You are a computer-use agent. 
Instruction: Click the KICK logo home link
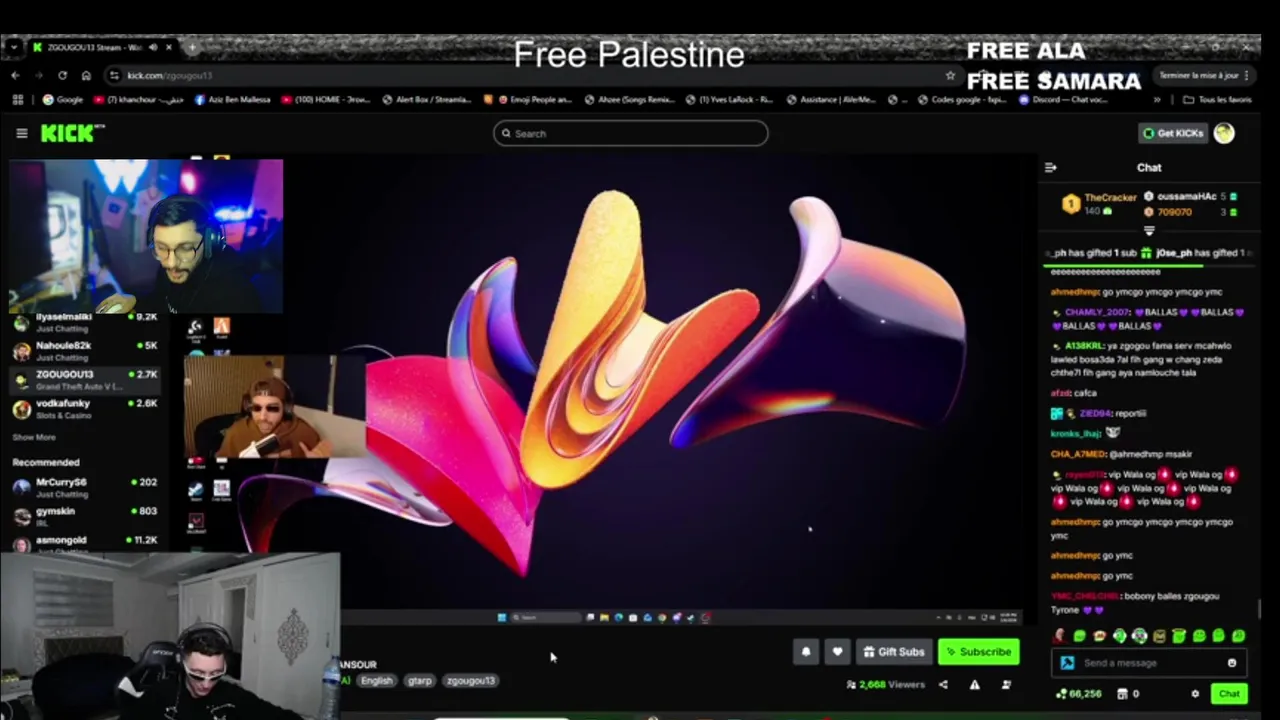(x=72, y=133)
